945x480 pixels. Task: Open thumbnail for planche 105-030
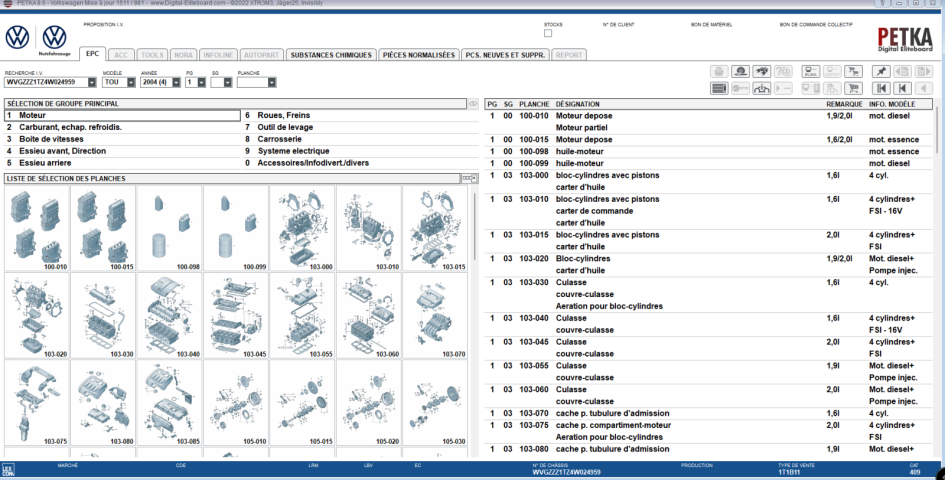click(435, 403)
